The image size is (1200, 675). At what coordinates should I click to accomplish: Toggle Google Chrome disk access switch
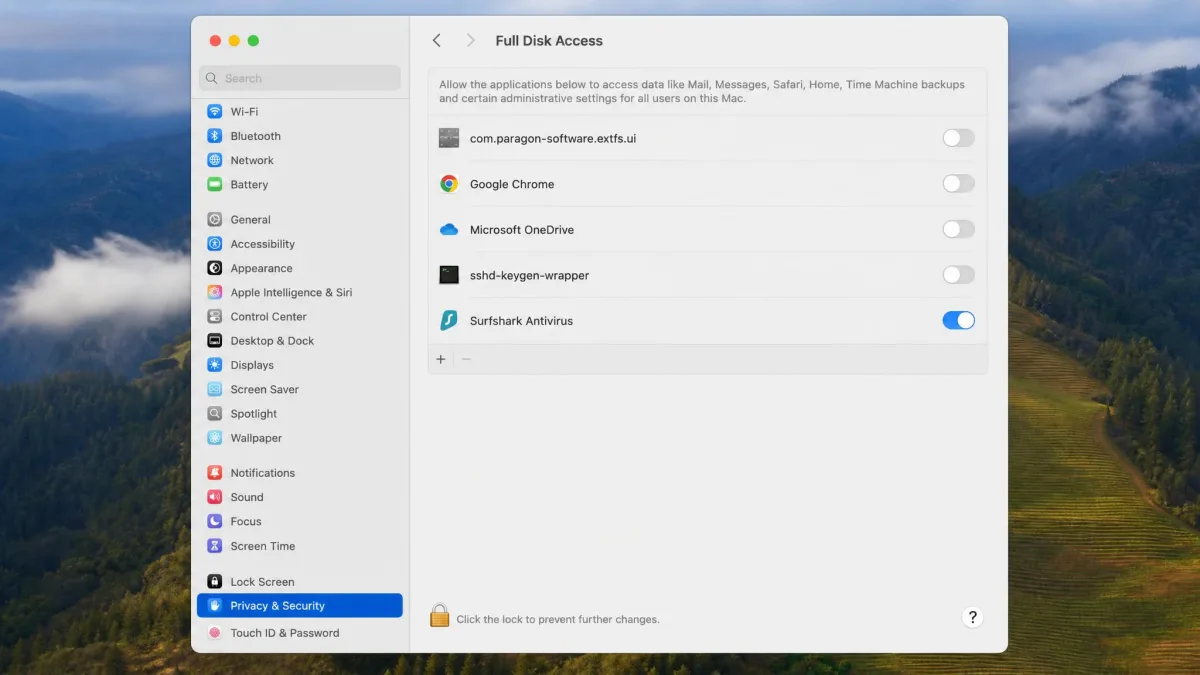tap(958, 184)
